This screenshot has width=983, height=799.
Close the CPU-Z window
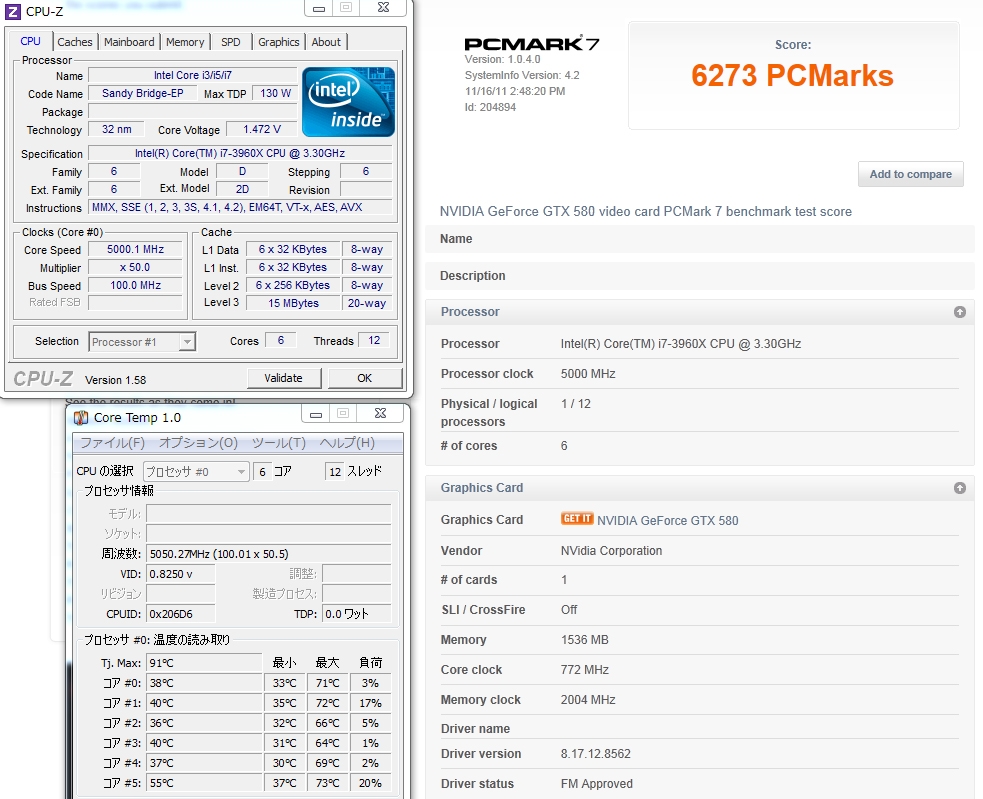(382, 8)
